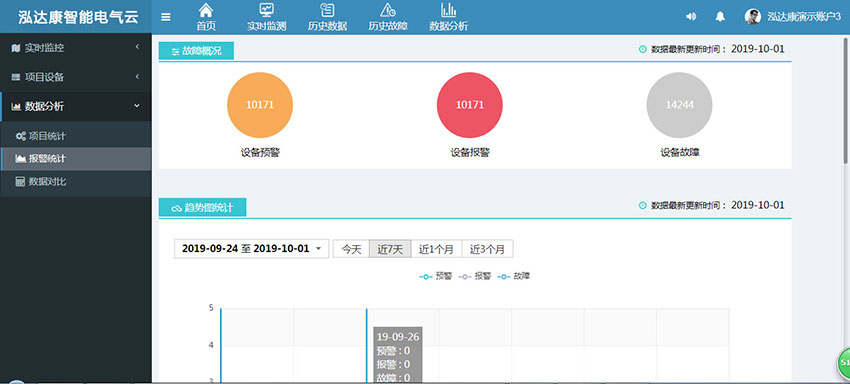The height and width of the screenshot is (384, 850).
Task: Click the 趋势图统计 section tab
Action: pos(202,208)
